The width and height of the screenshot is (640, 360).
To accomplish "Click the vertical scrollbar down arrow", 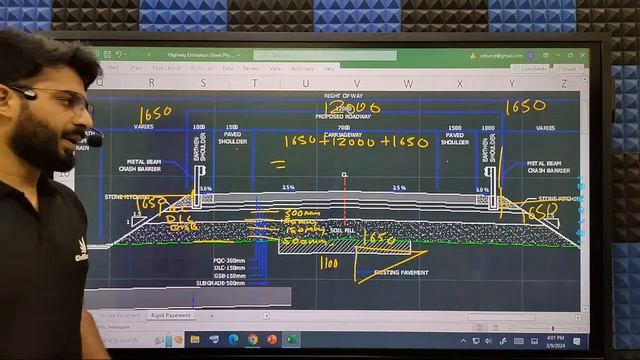I will [x=585, y=309].
